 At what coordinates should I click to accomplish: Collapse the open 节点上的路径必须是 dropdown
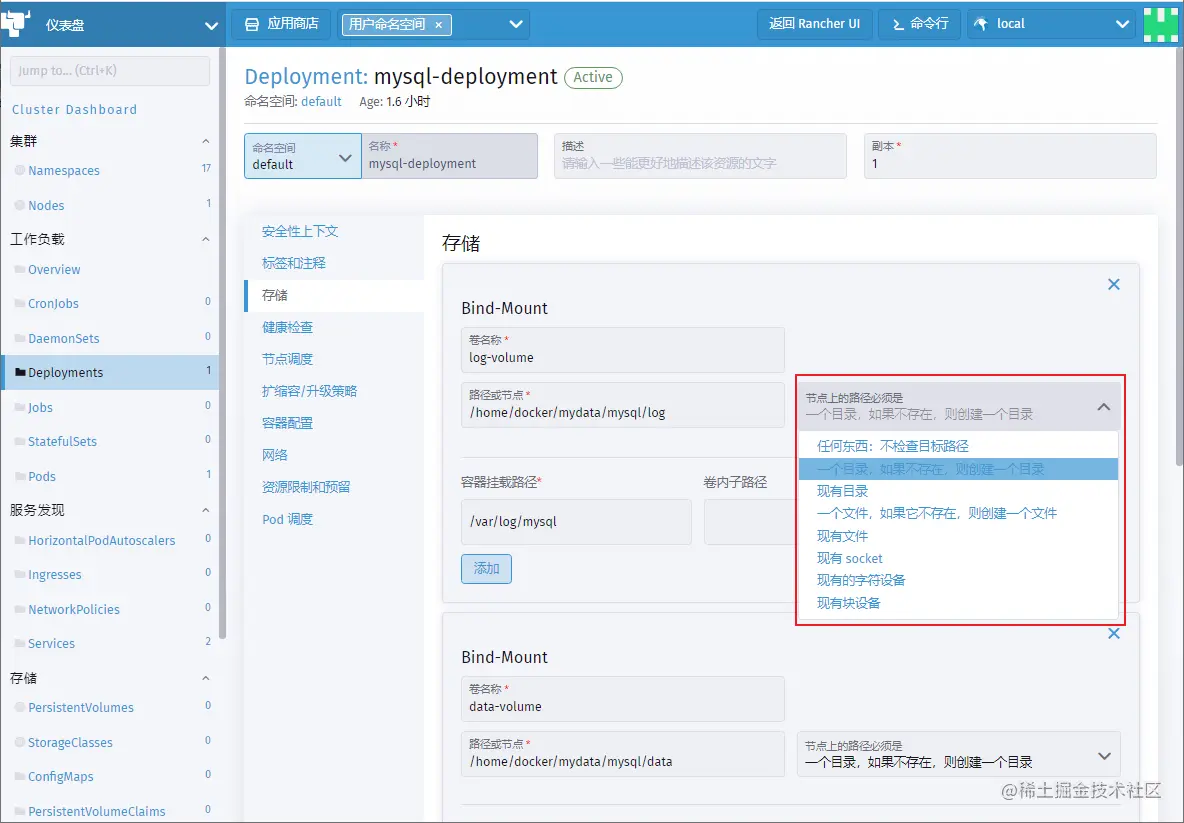point(1103,407)
